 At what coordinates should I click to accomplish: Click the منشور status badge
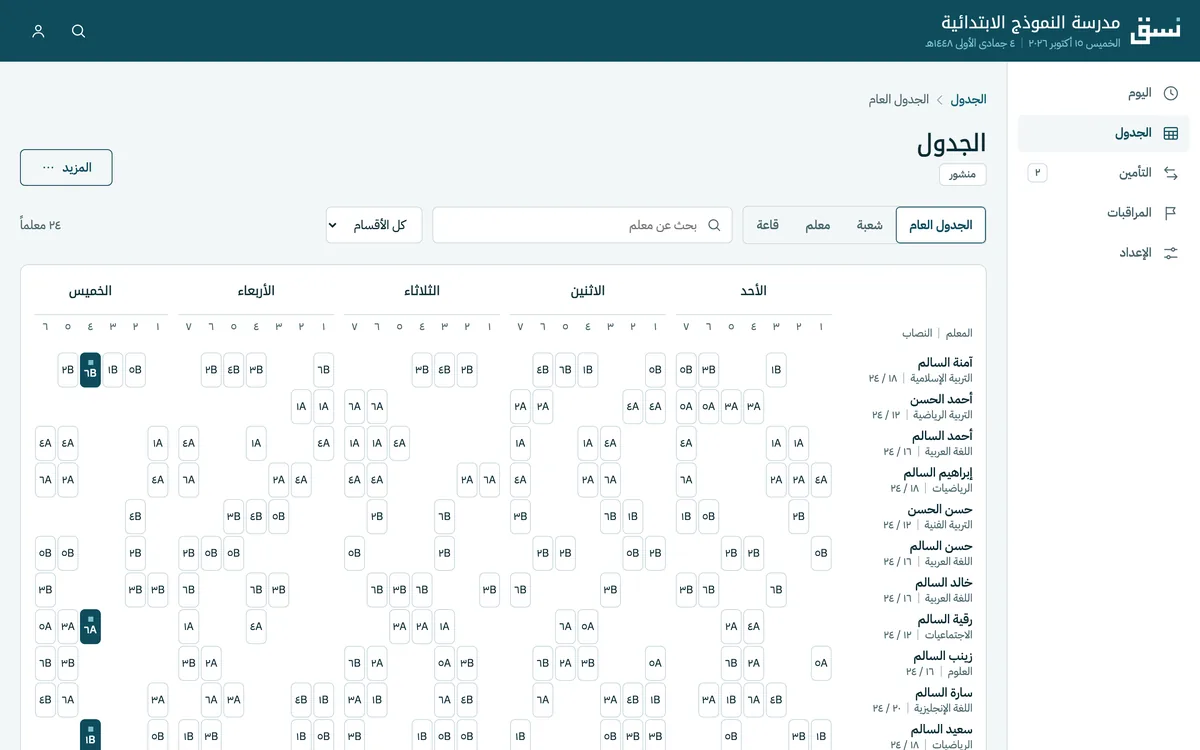tap(963, 174)
